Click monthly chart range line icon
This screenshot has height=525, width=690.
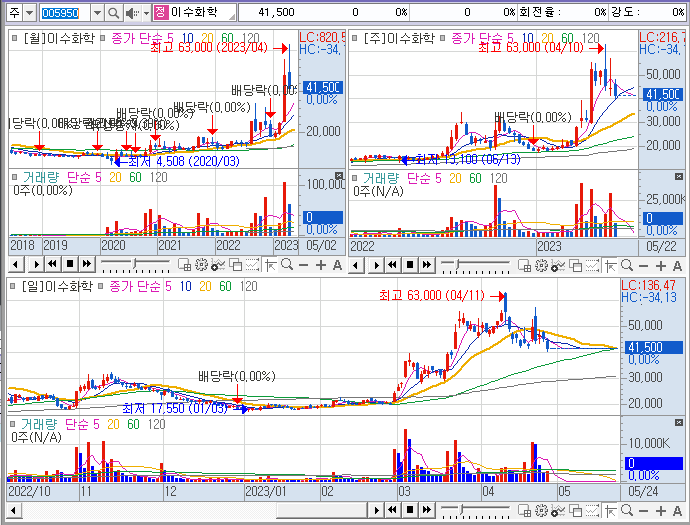click(x=252, y=264)
